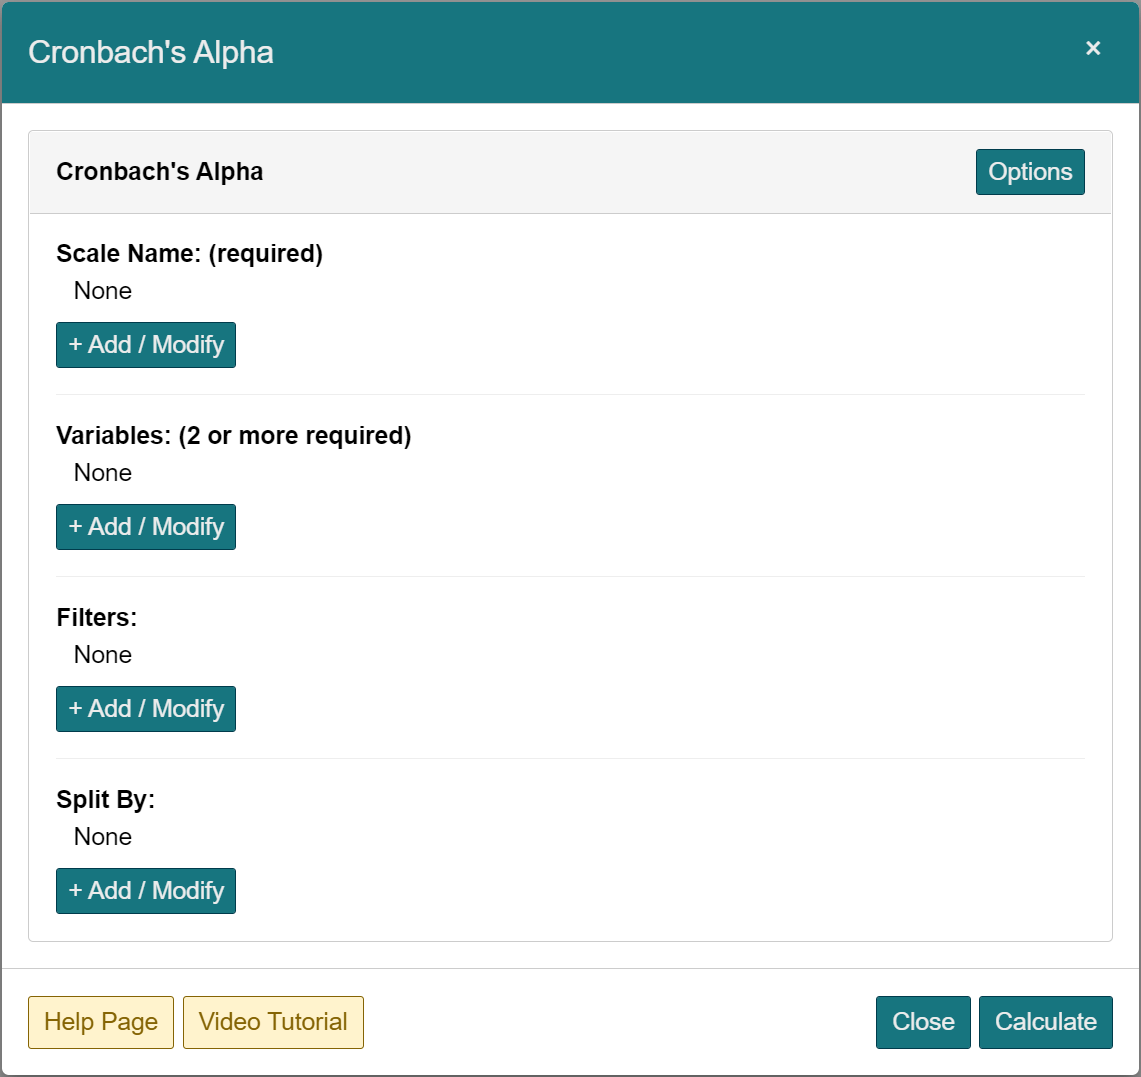Close the dialog with the X icon
Viewport: 1141px width, 1077px height.
(1093, 49)
